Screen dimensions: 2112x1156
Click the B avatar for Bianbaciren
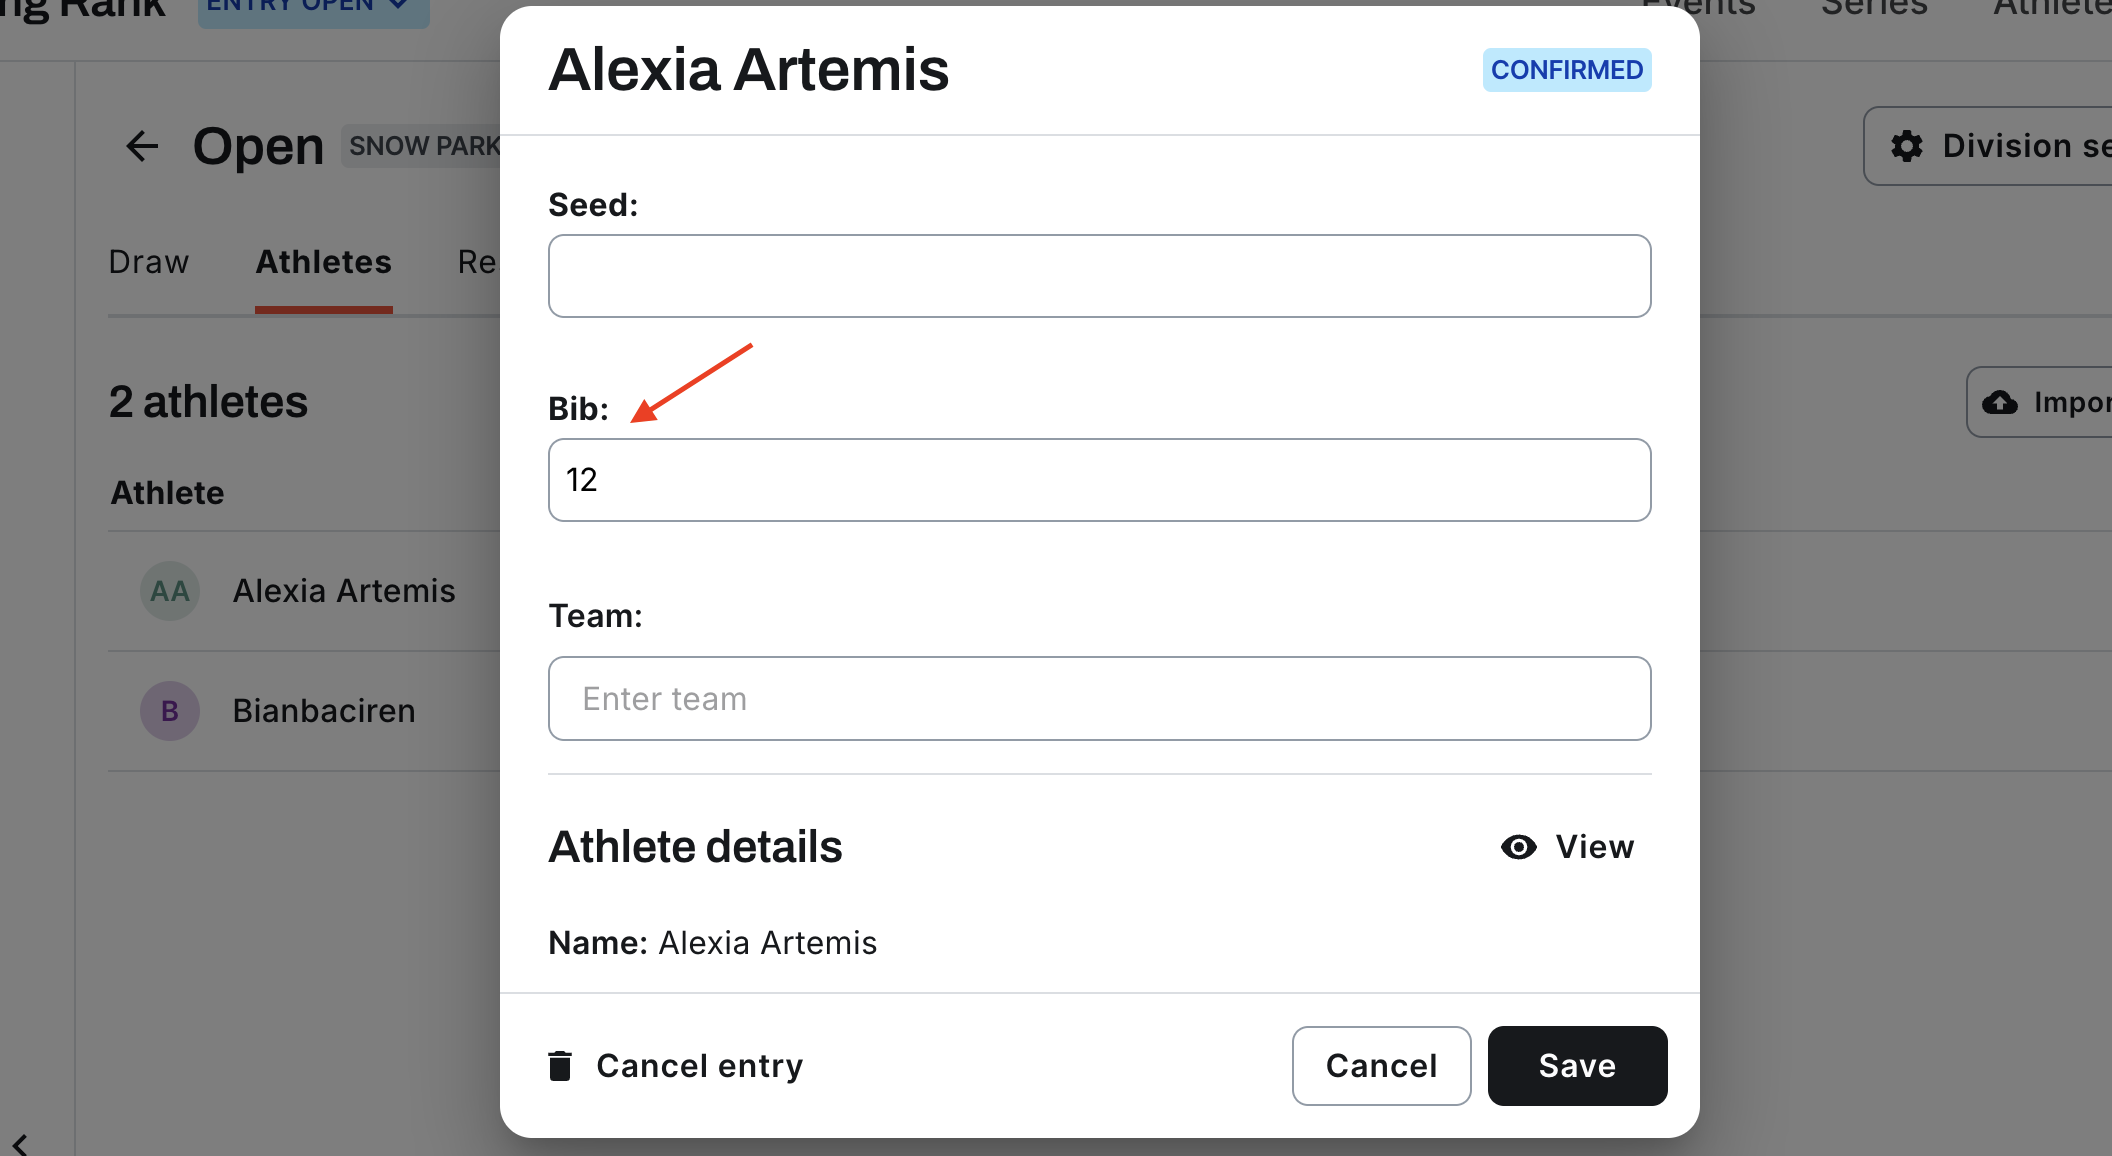[170, 711]
